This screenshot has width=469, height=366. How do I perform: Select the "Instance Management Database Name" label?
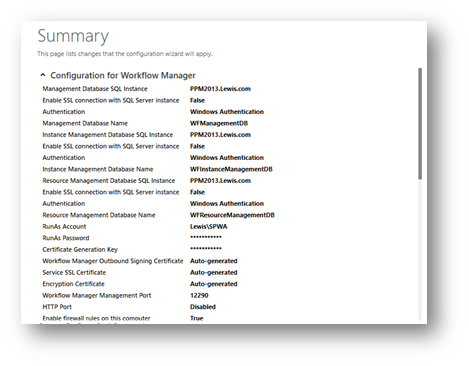[98, 169]
